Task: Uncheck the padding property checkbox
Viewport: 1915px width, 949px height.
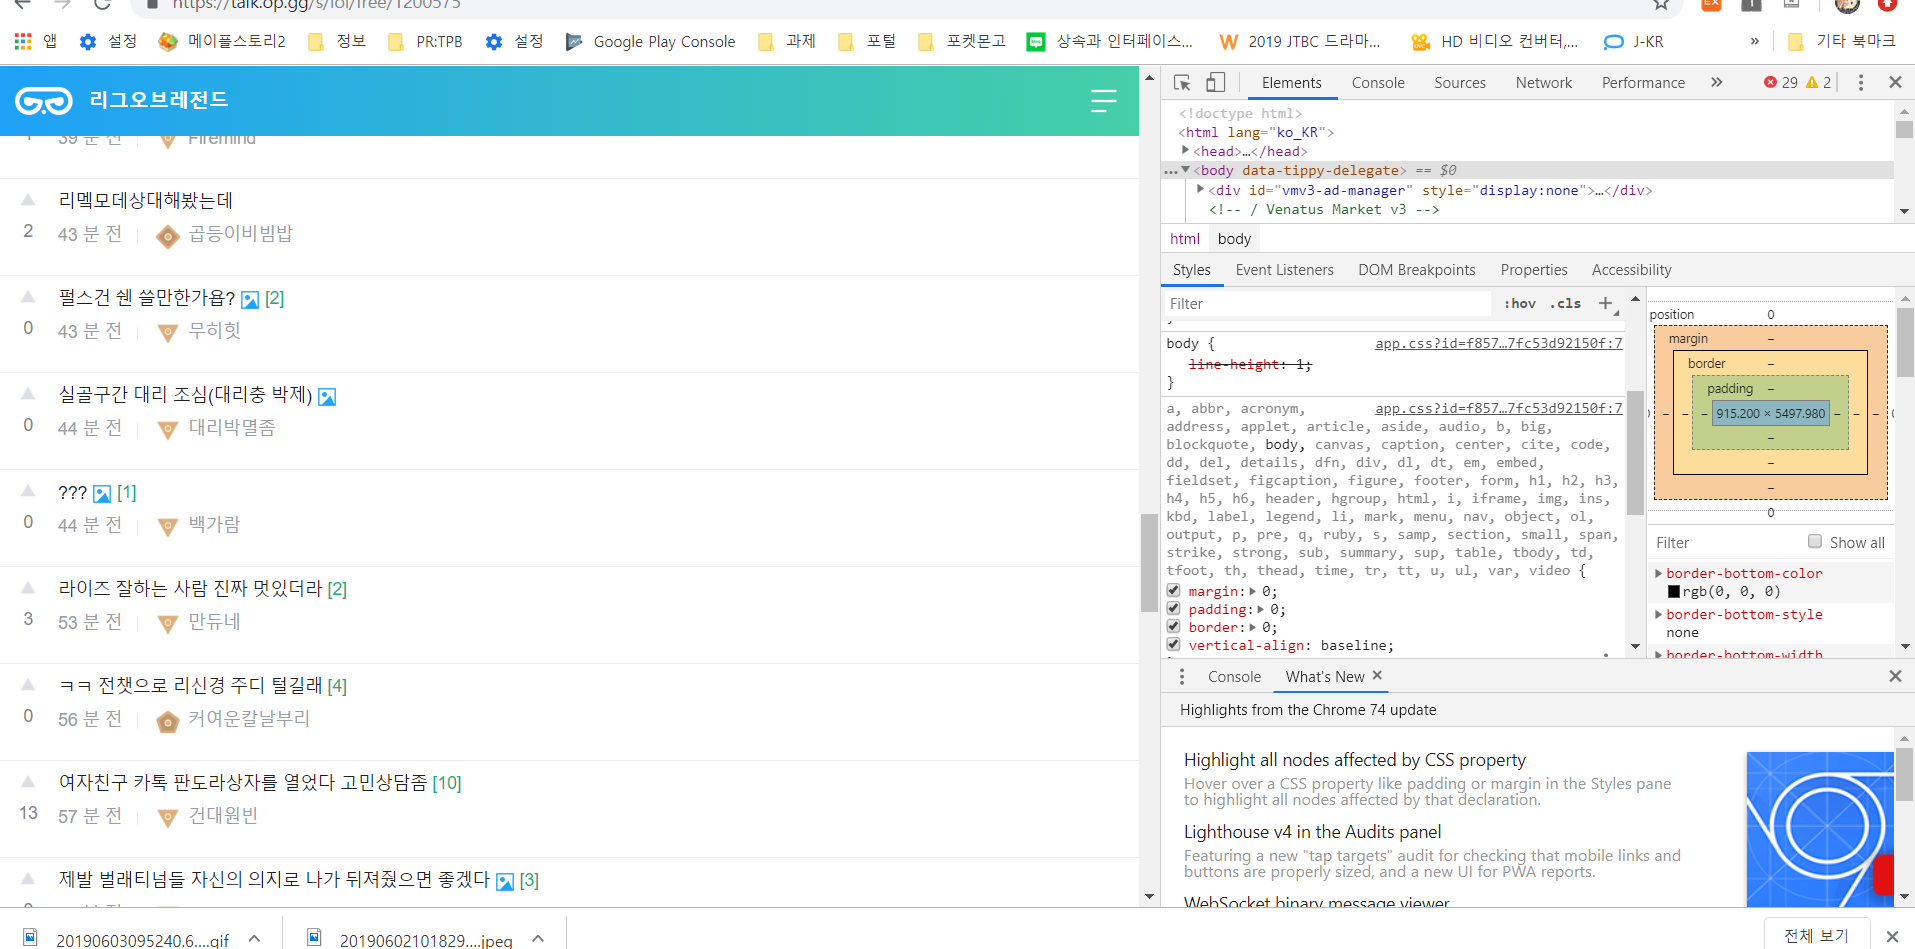Action: (x=1174, y=609)
